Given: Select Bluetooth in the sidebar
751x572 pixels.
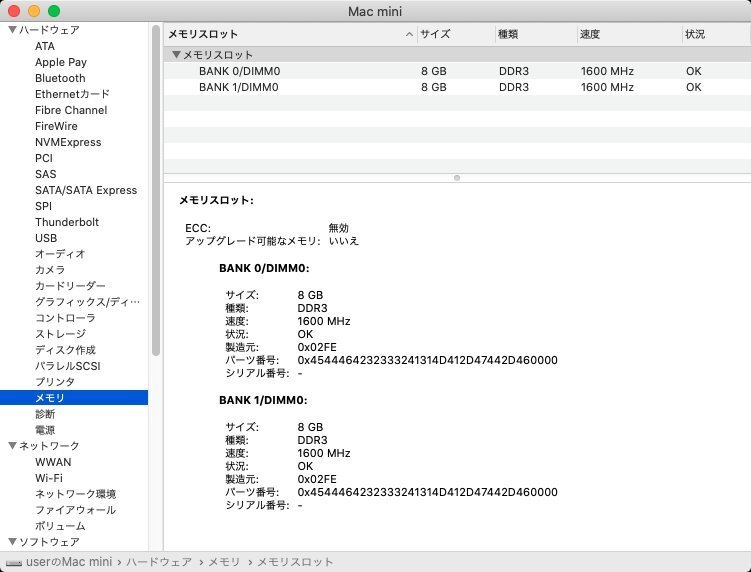Looking at the screenshot, I should click(x=60, y=78).
